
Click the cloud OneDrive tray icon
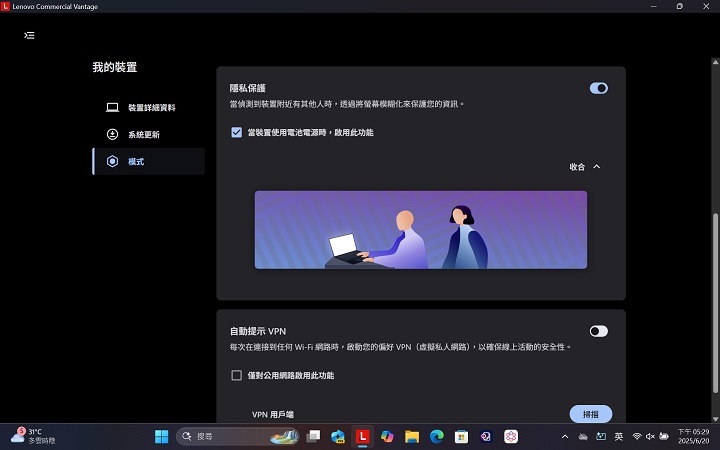(583, 437)
